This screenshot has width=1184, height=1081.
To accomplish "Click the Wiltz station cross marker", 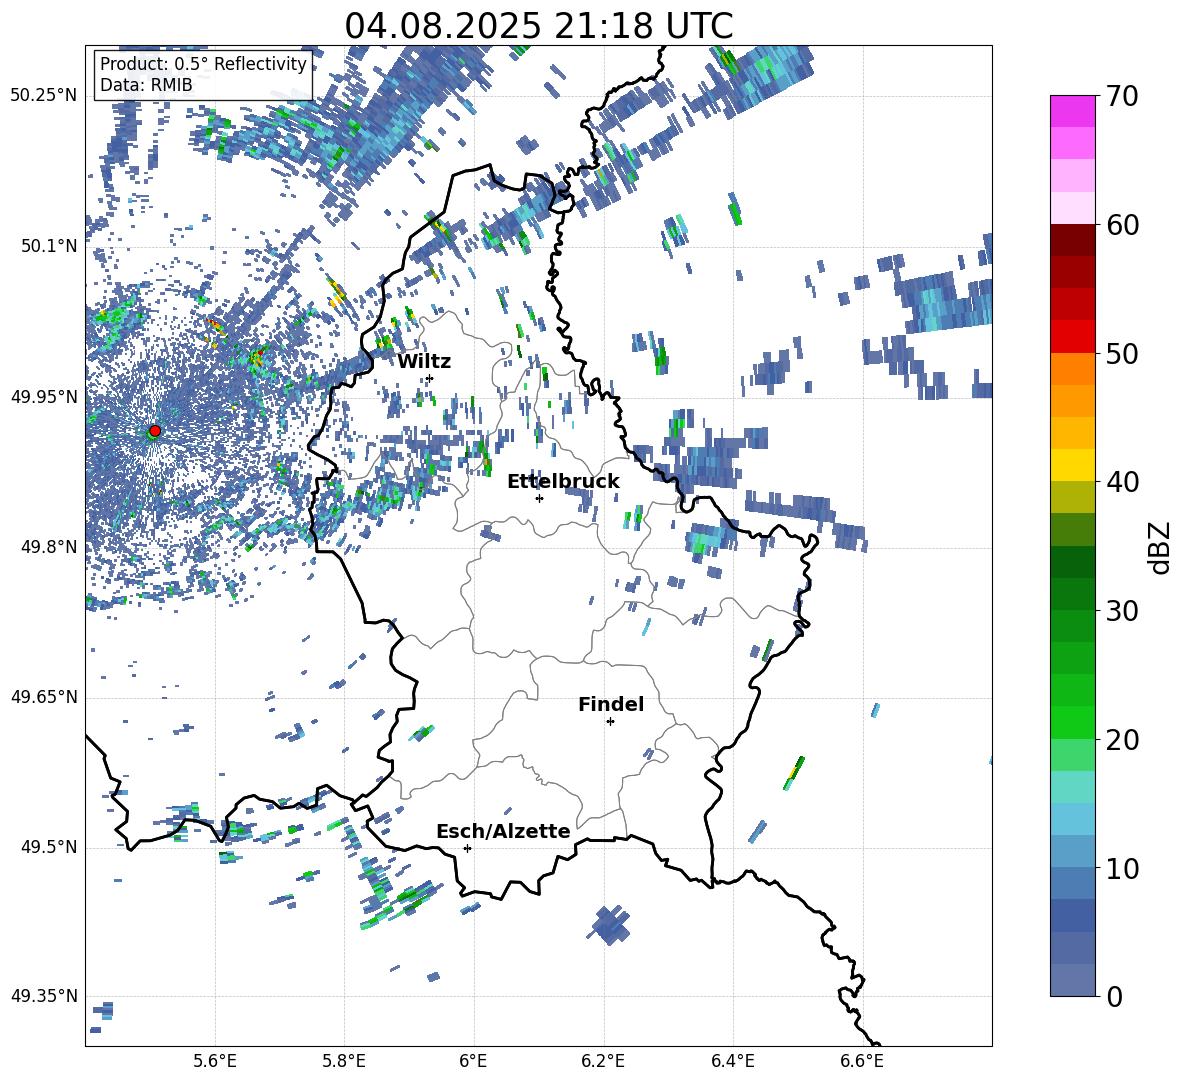I will 430,378.
